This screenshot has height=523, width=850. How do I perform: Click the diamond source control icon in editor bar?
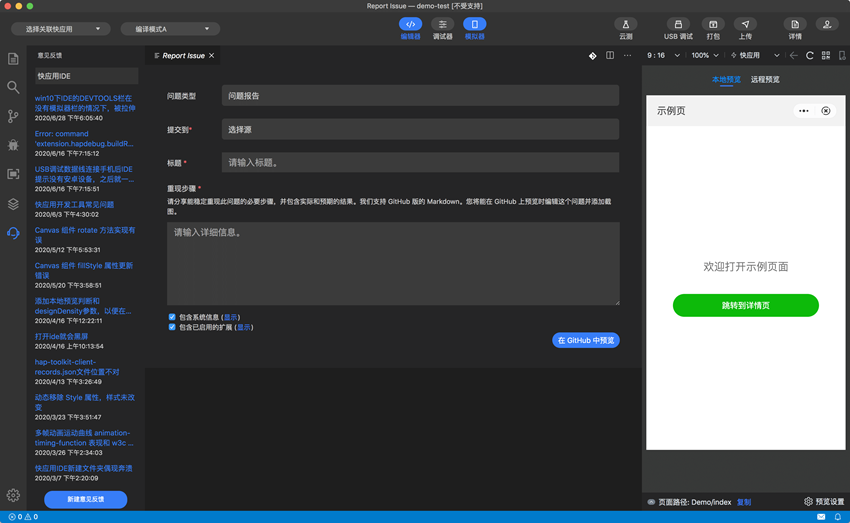[x=593, y=56]
